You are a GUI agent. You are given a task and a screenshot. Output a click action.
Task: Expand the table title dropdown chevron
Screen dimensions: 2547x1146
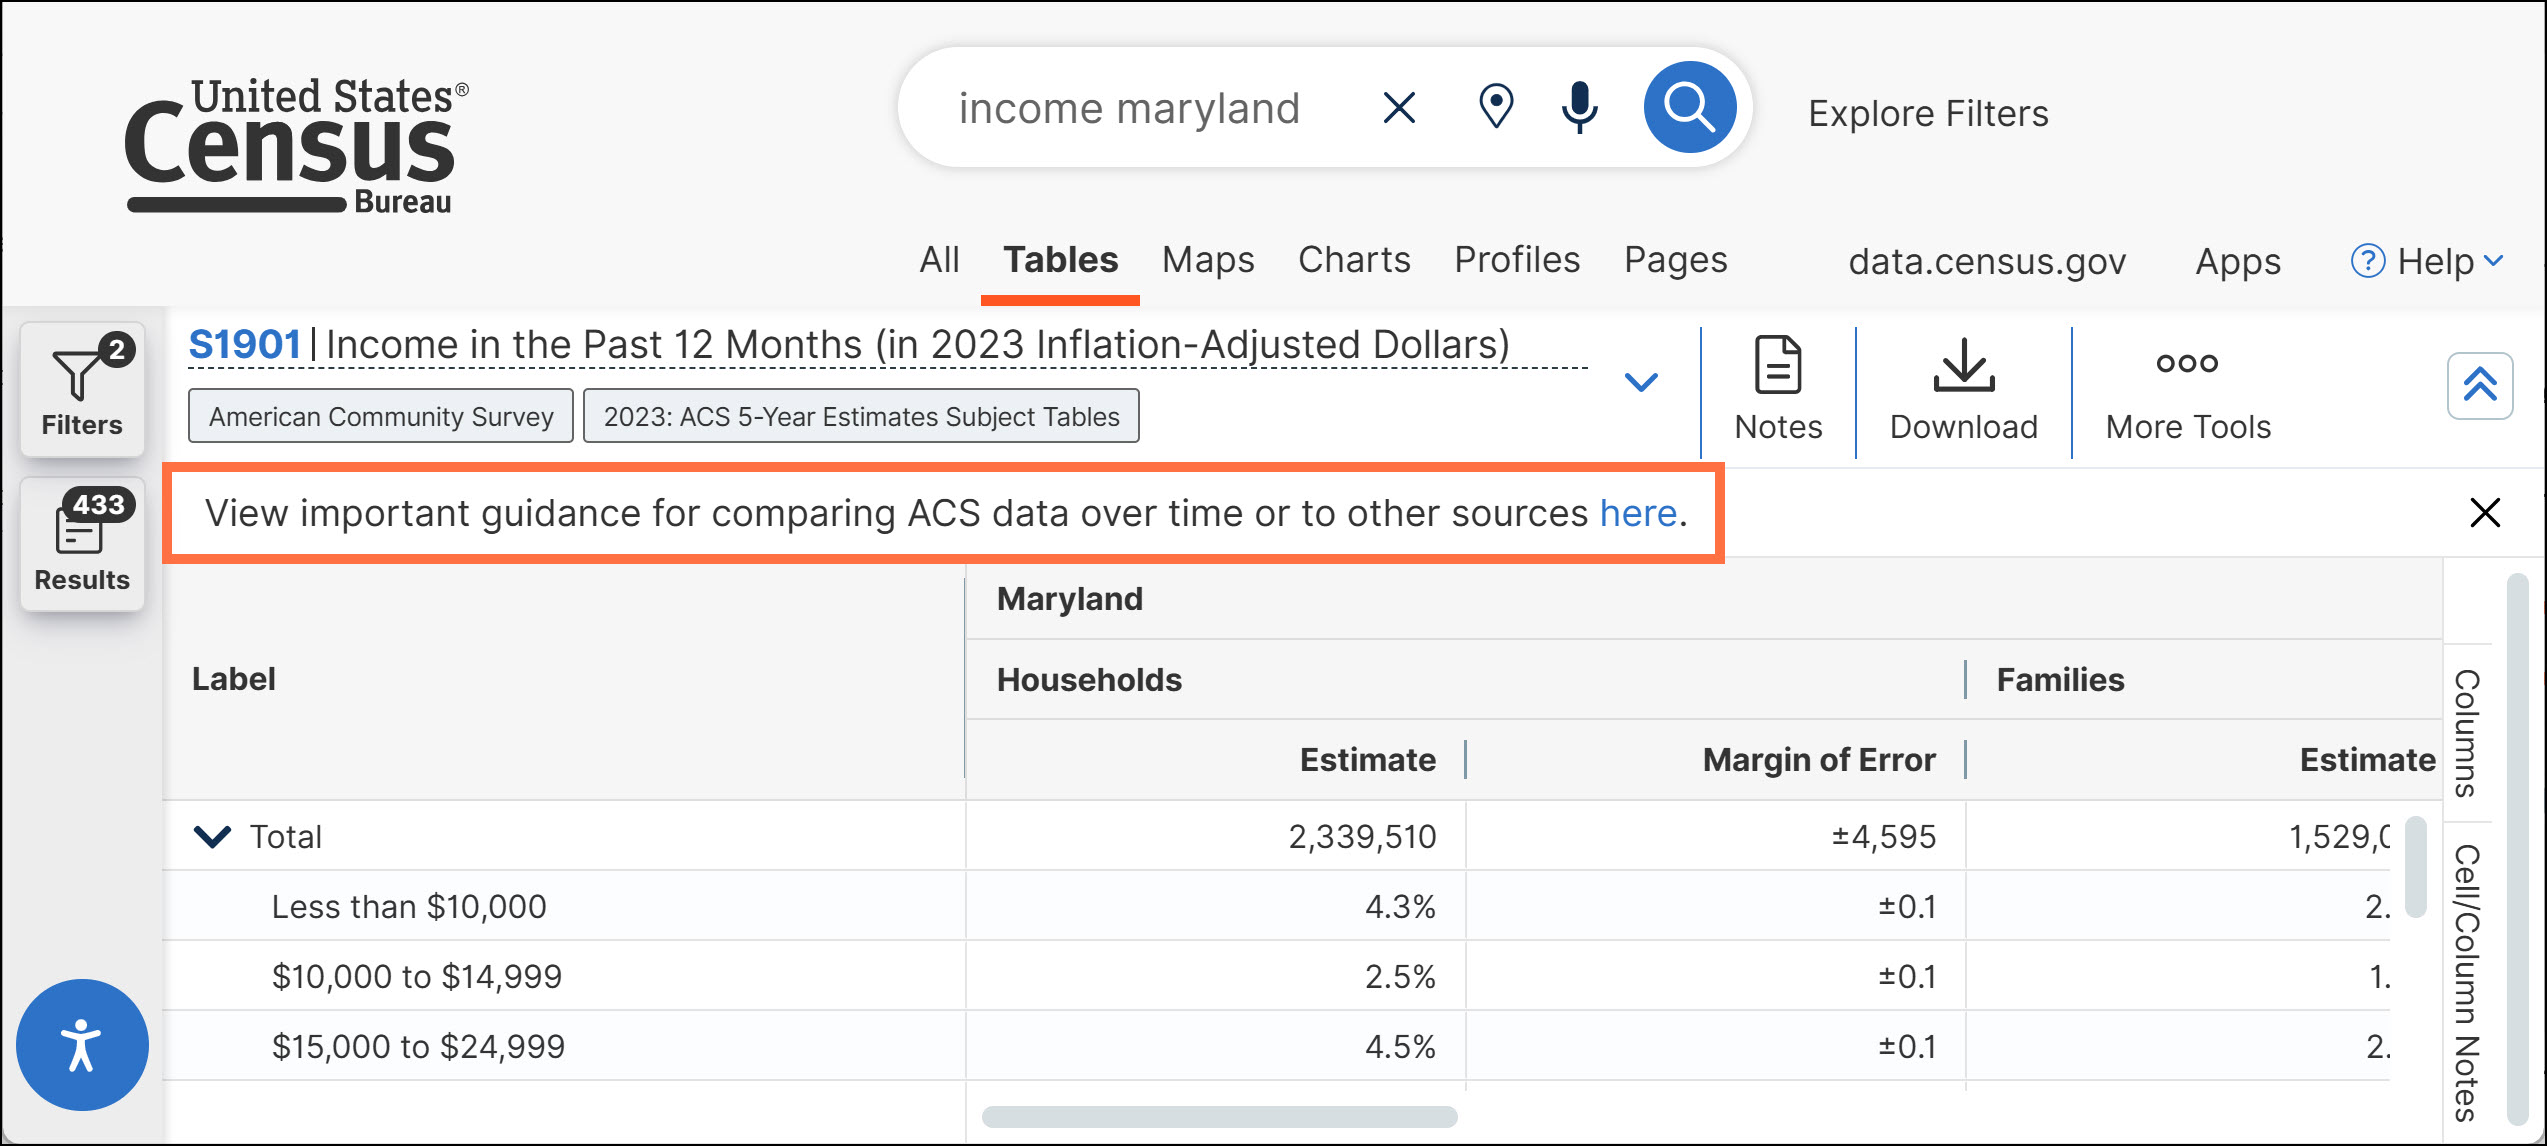[1641, 381]
